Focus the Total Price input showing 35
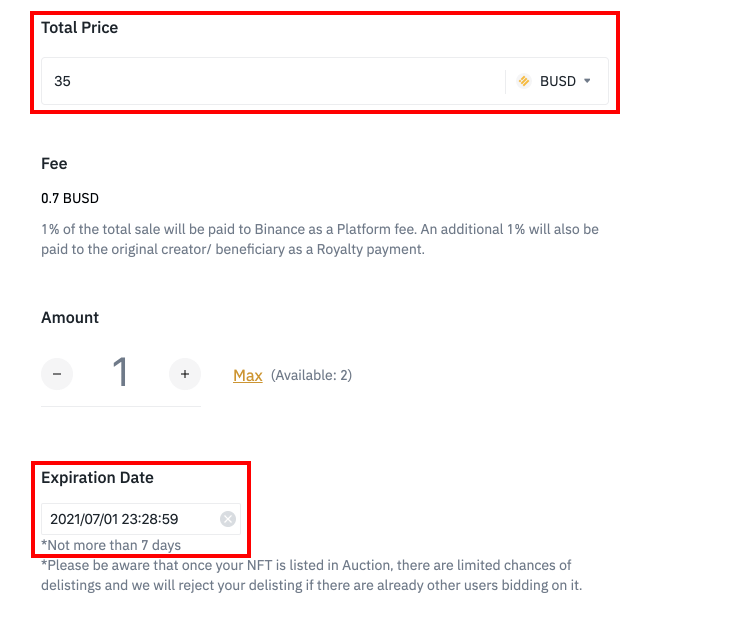This screenshot has width=755, height=631. (270, 81)
